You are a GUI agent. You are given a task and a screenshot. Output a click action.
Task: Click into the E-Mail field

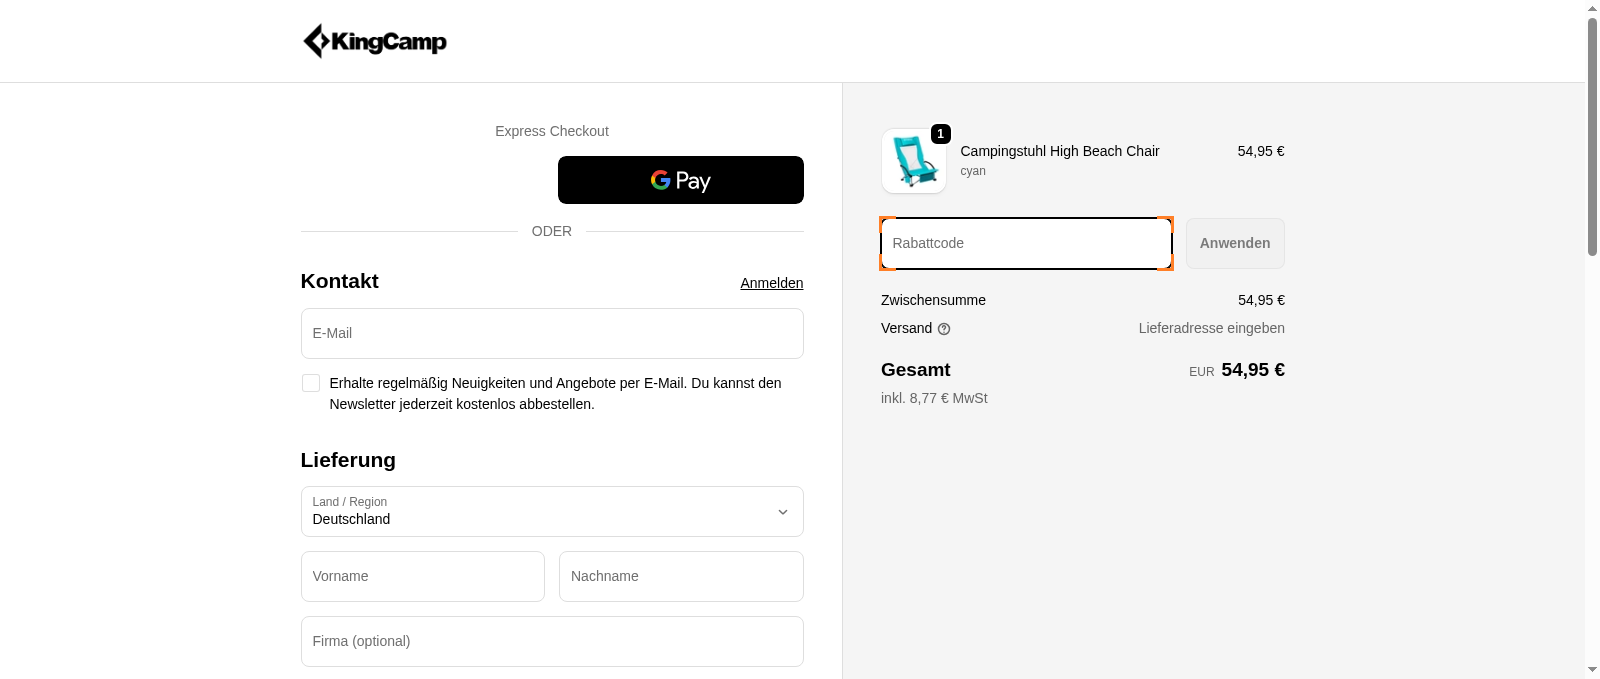pos(551,333)
